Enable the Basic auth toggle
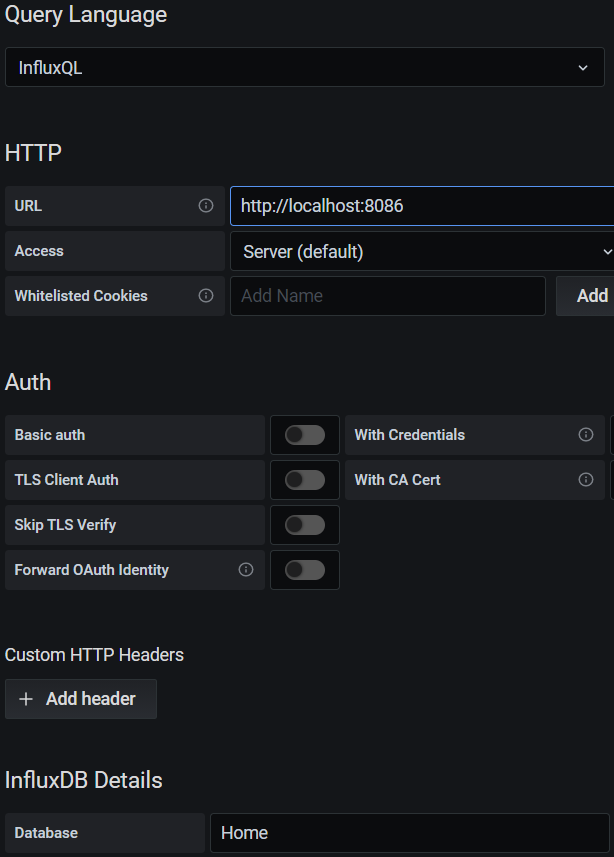 [305, 435]
